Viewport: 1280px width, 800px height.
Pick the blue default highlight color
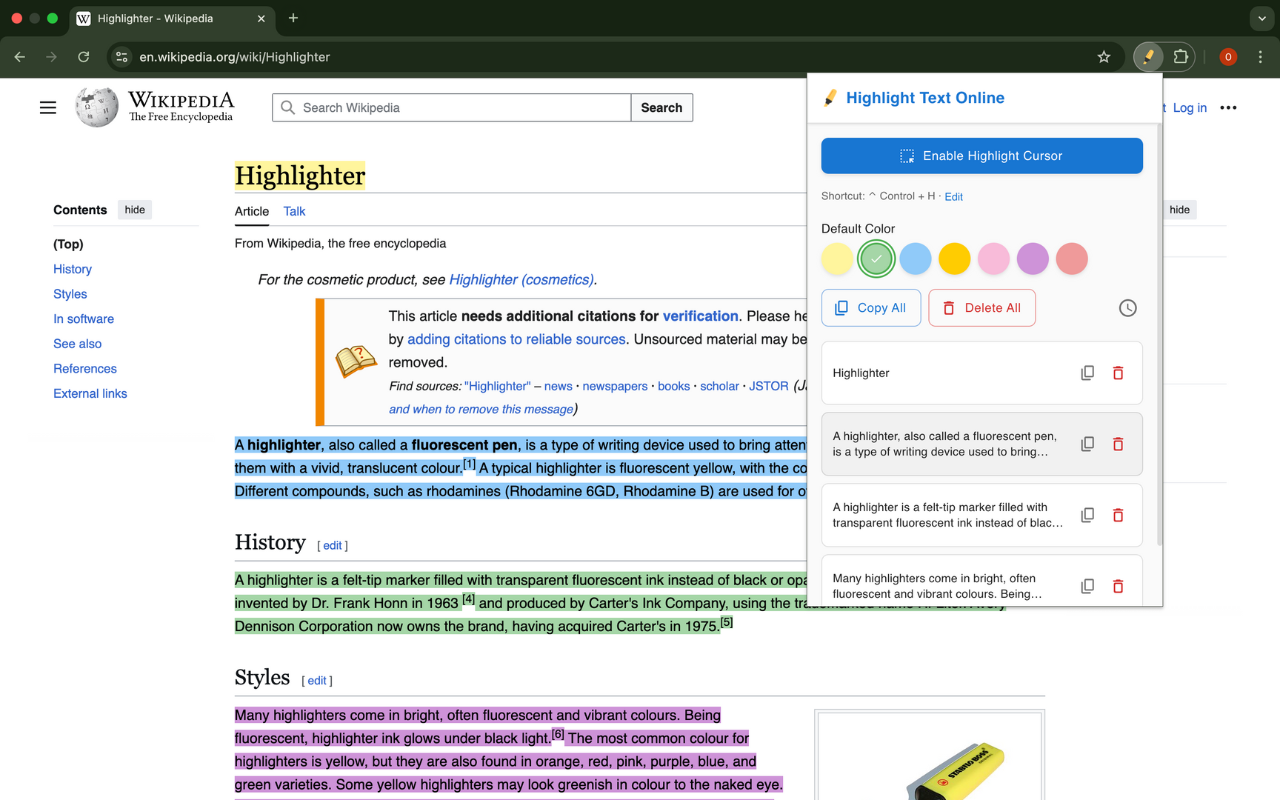(915, 259)
